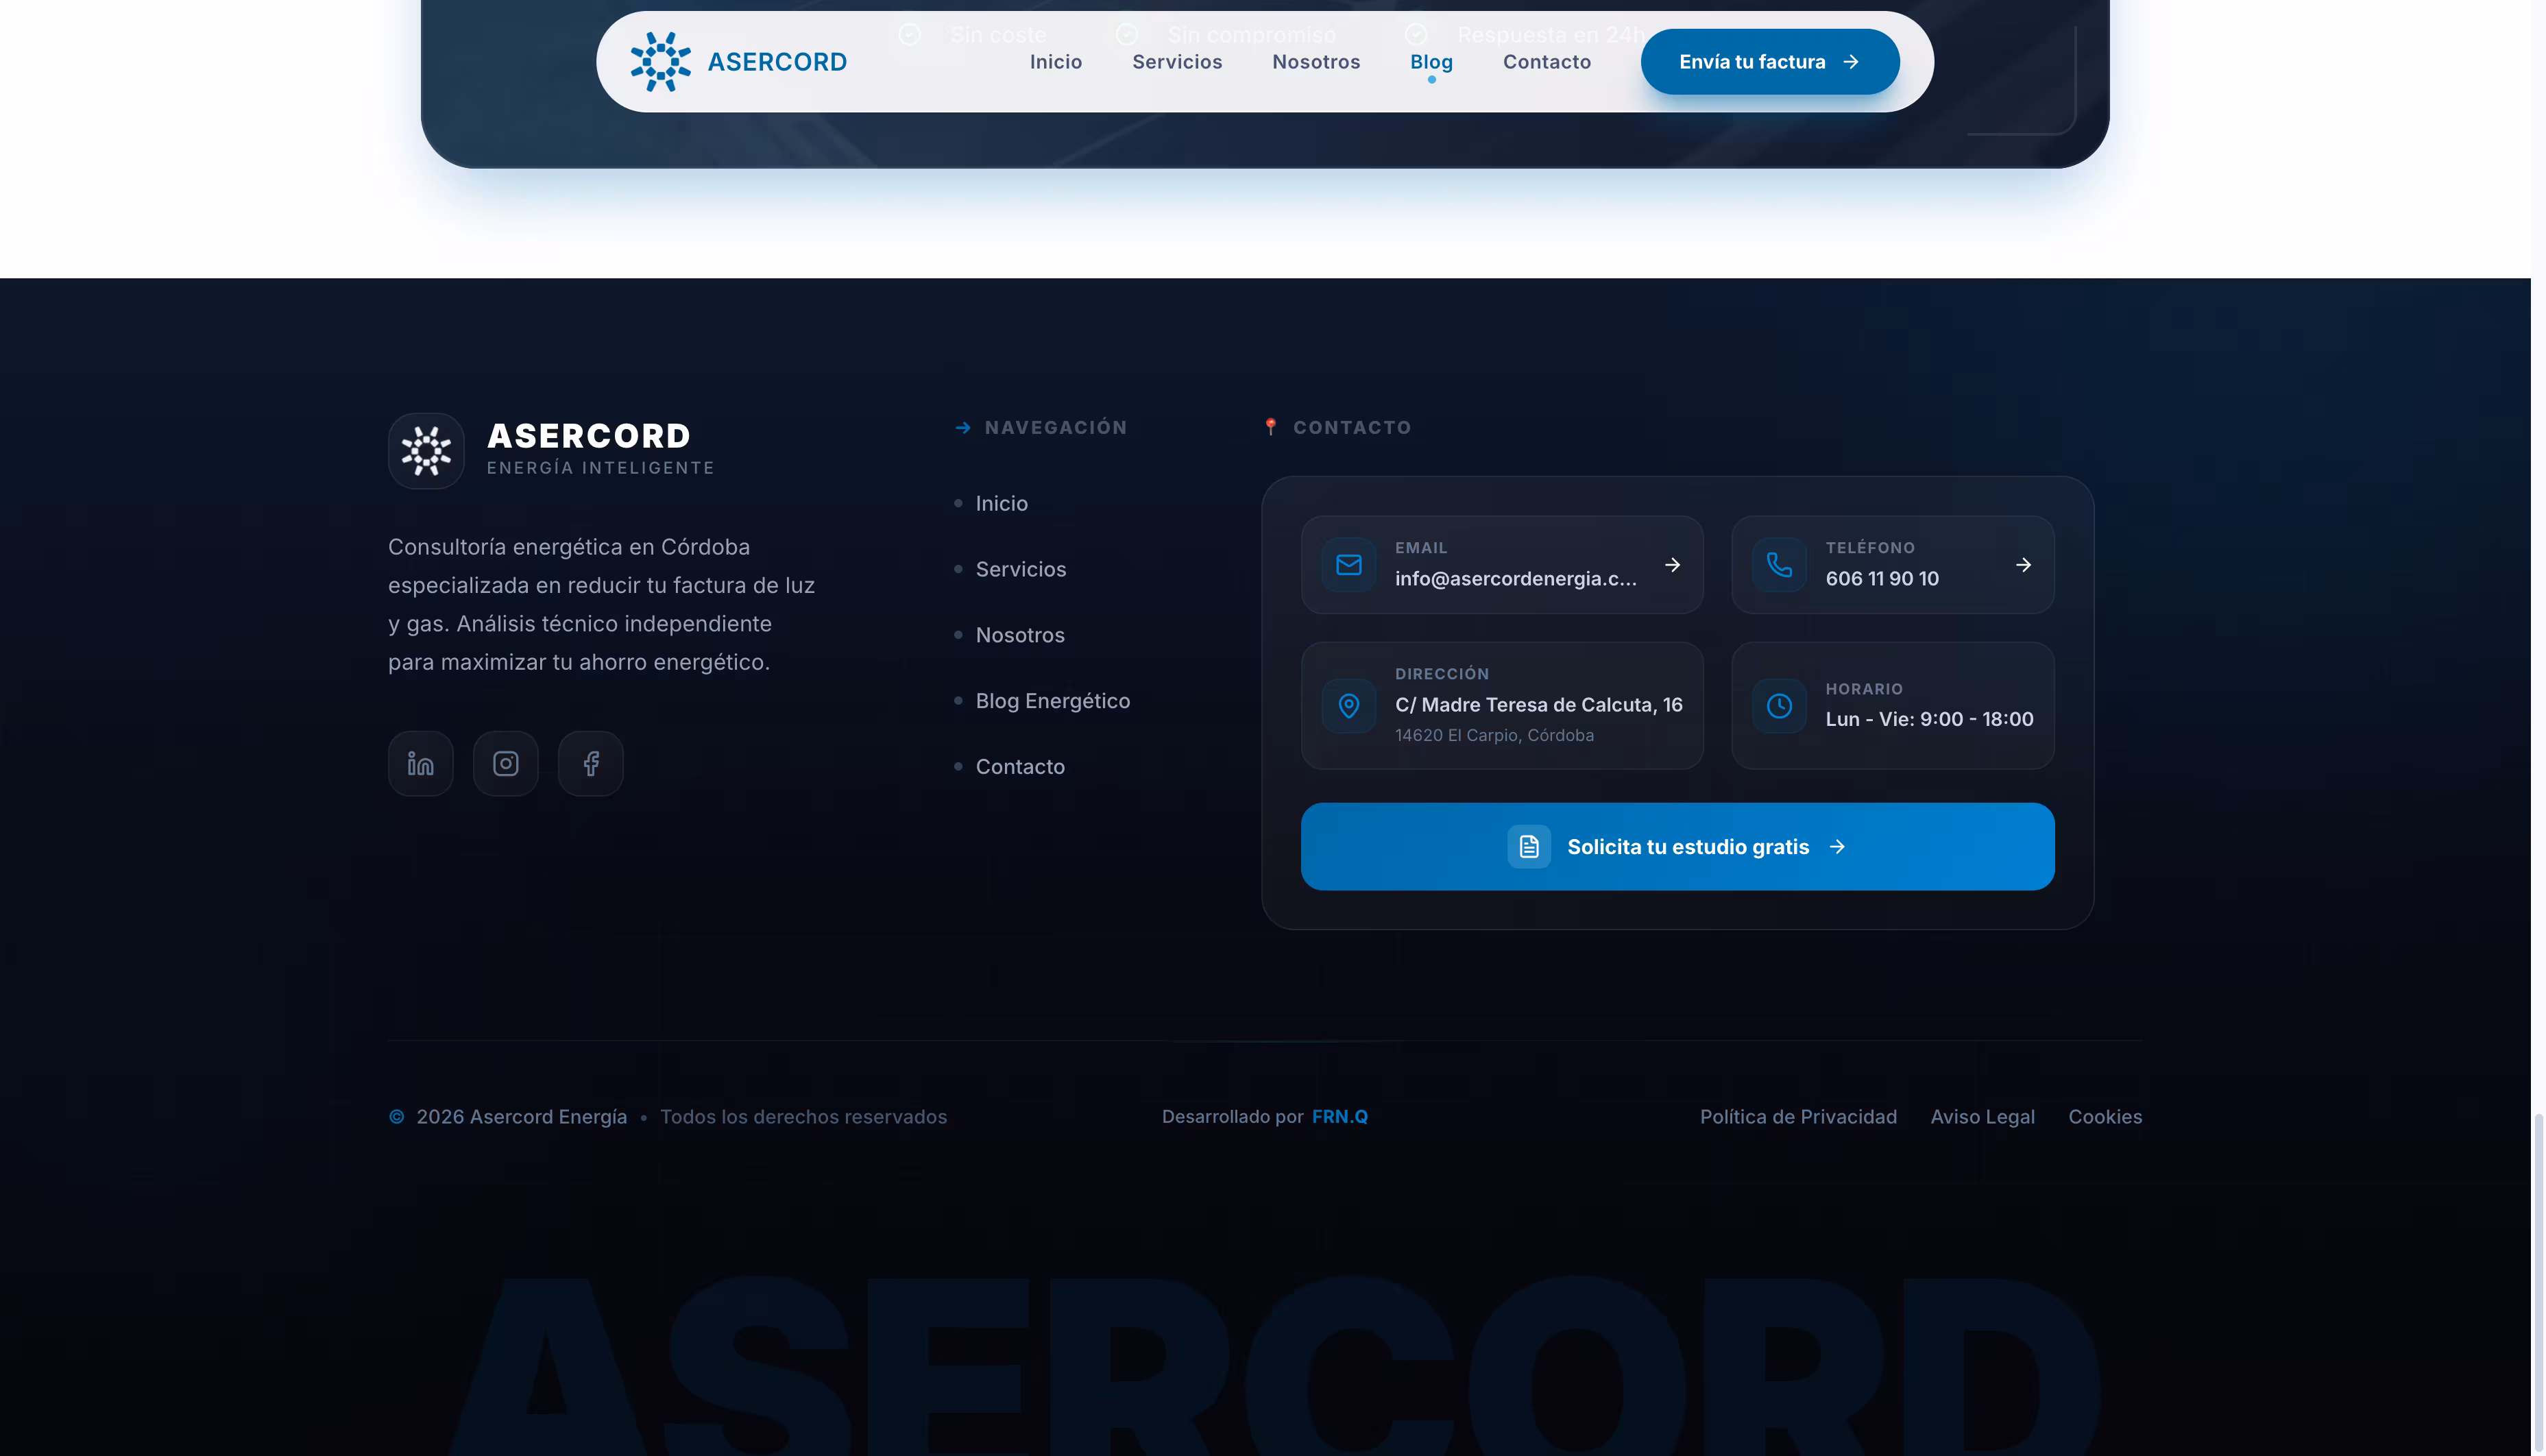The image size is (2546, 1456).
Task: Go to Inicio in the top navbar
Action: 1055,62
